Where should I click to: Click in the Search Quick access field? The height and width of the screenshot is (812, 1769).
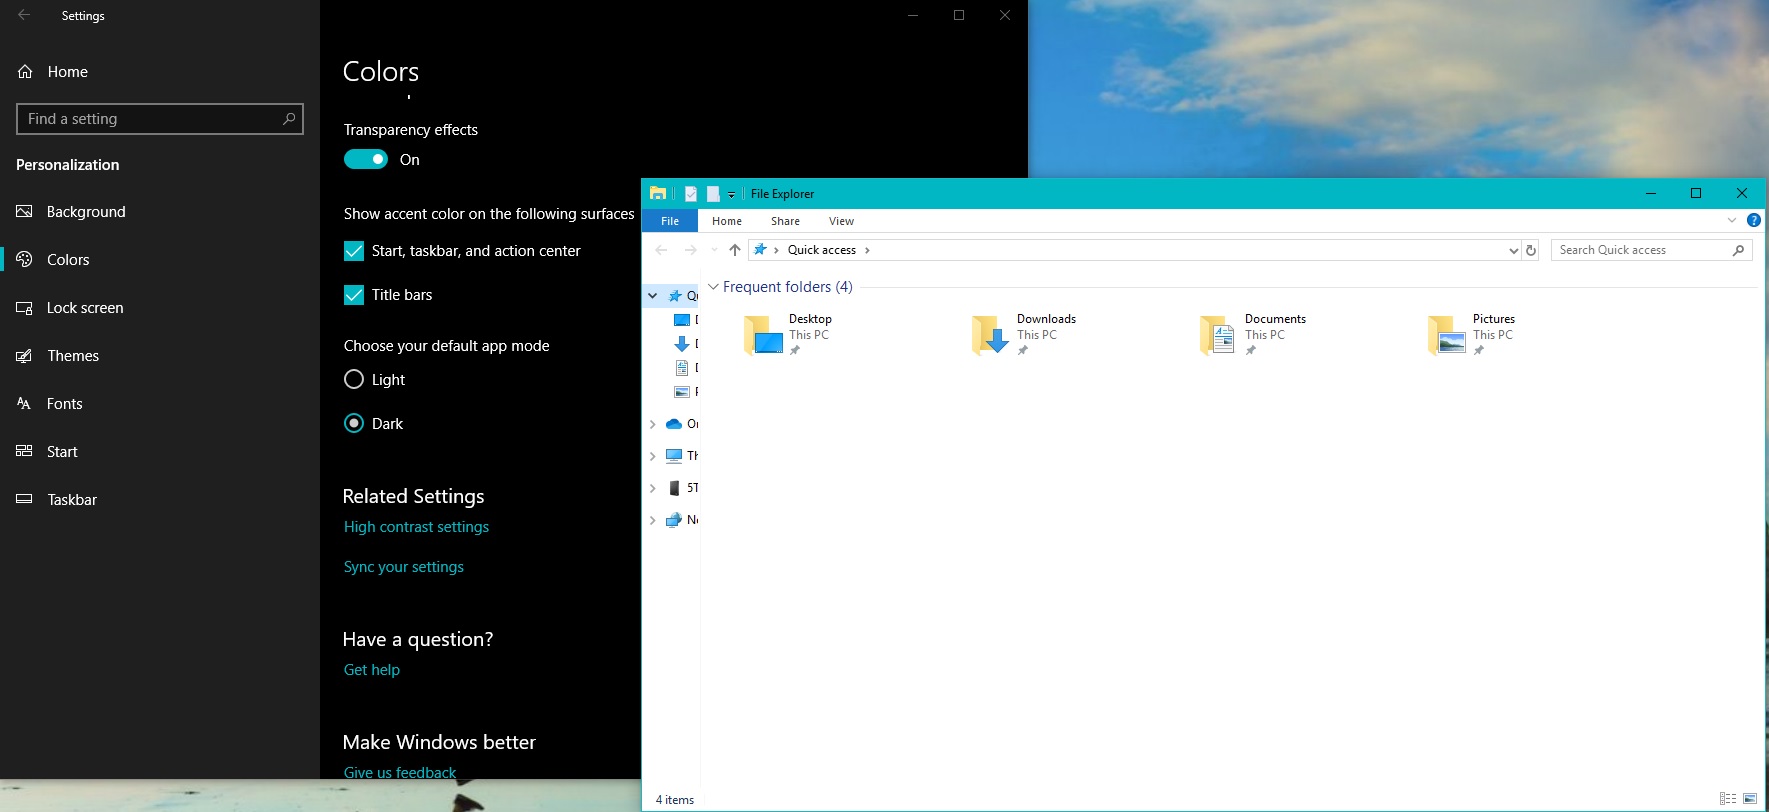click(1651, 250)
